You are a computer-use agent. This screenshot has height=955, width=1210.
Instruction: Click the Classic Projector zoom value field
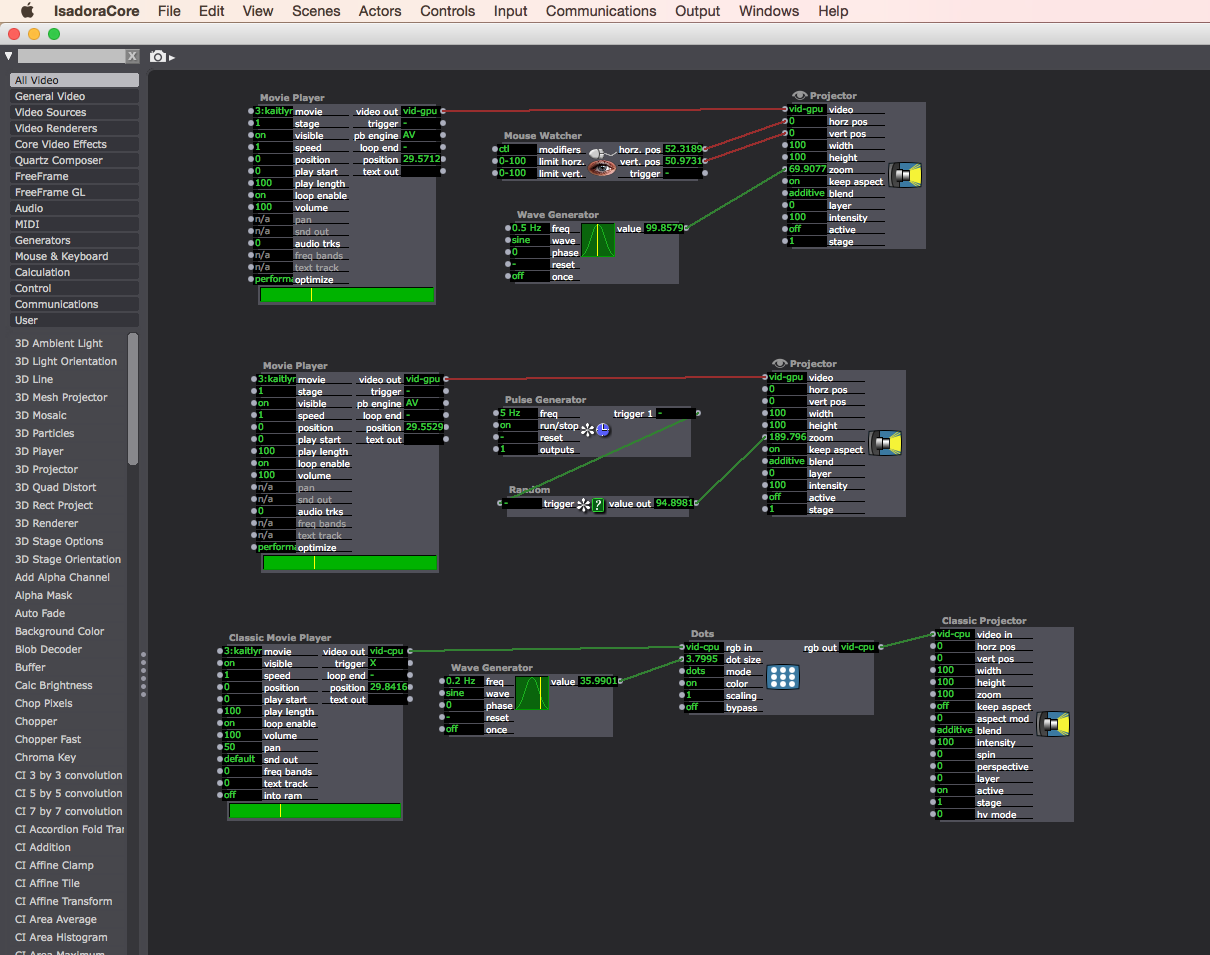[x=954, y=695]
